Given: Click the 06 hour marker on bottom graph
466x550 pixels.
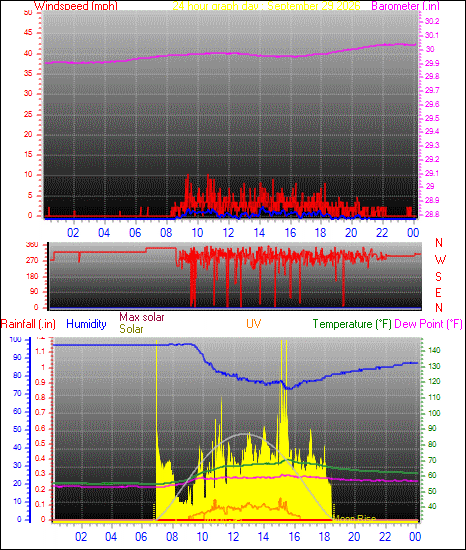Looking at the screenshot, I should tap(141, 536).
